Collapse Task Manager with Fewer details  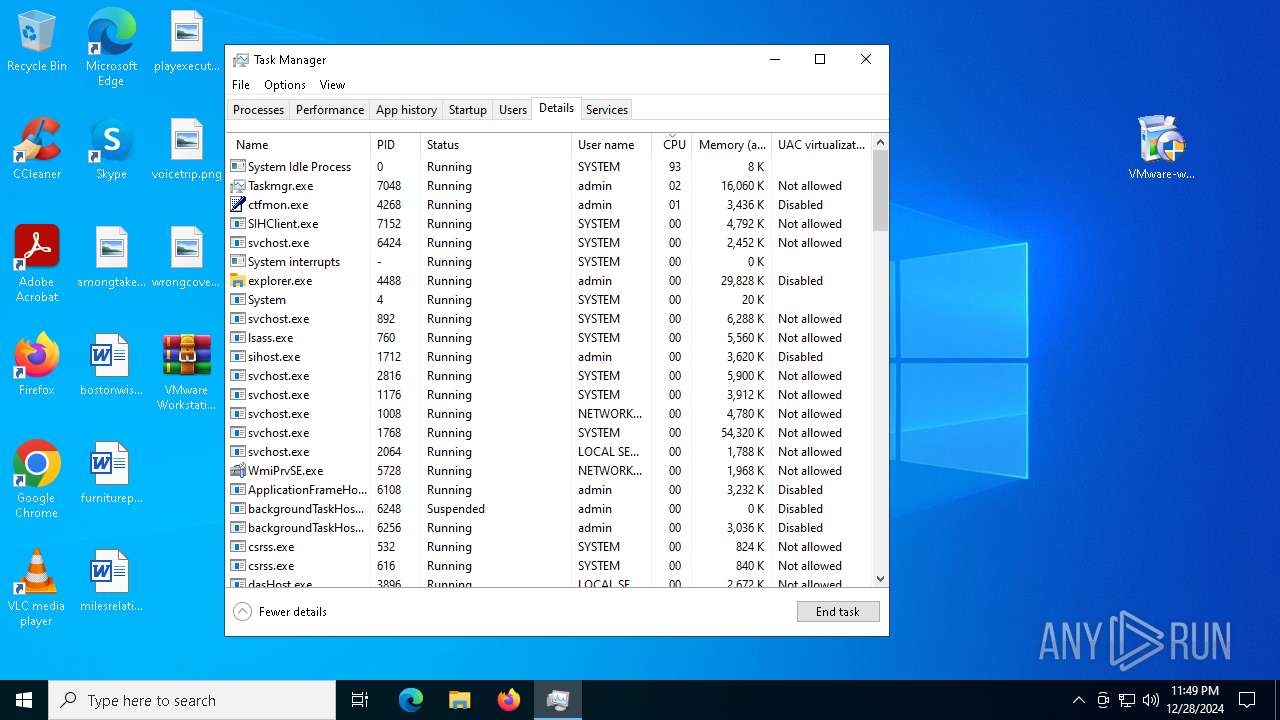280,612
